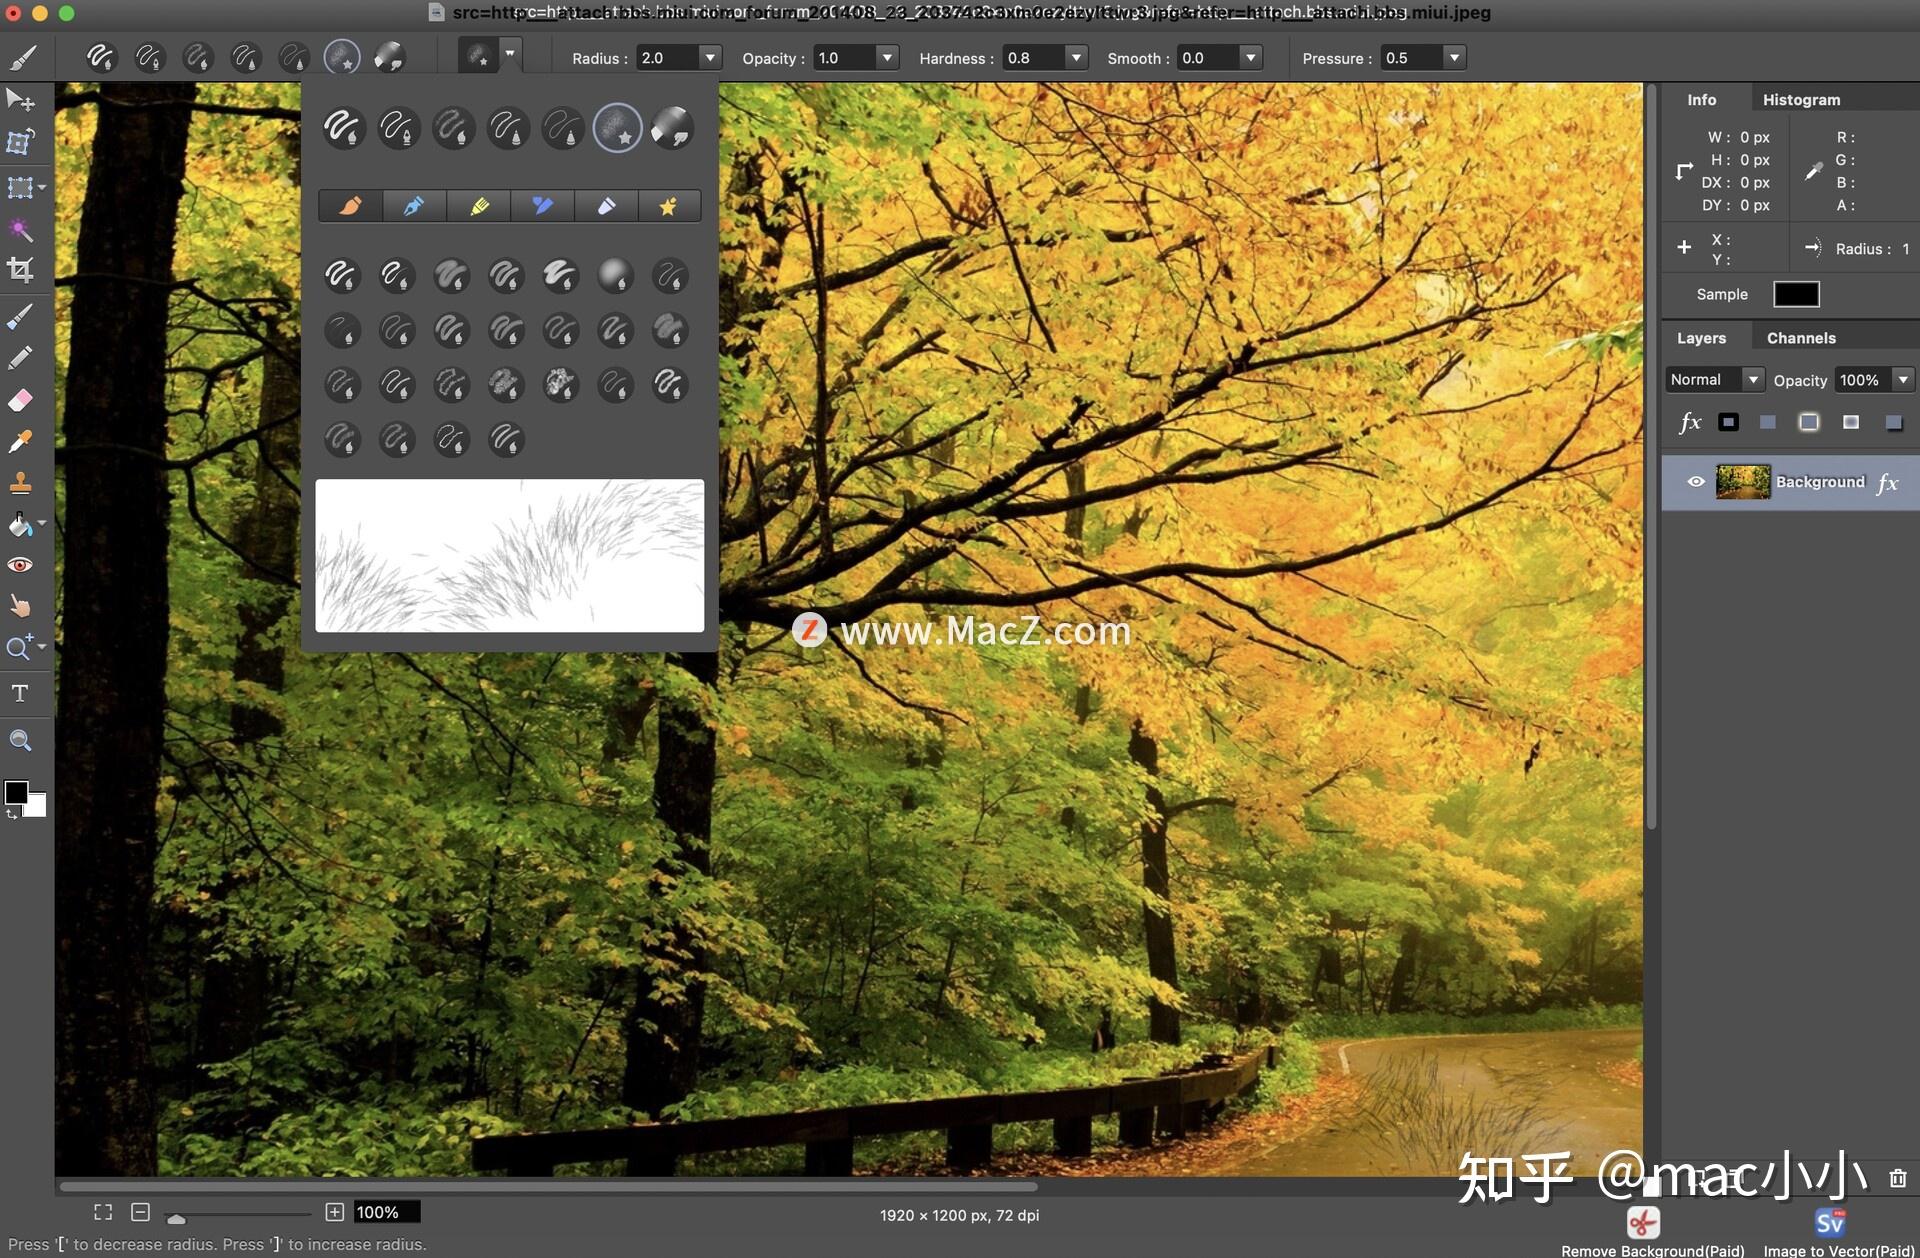Select the Crop tool
The image size is (1920, 1258).
[22, 269]
